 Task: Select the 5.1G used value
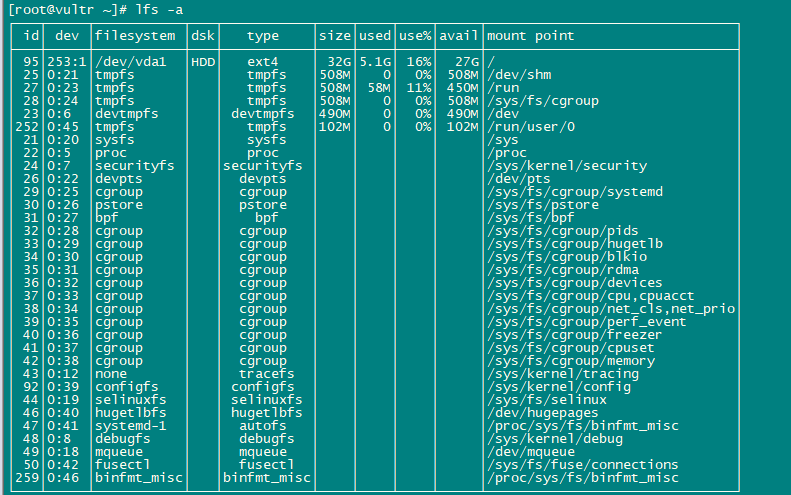click(x=375, y=62)
